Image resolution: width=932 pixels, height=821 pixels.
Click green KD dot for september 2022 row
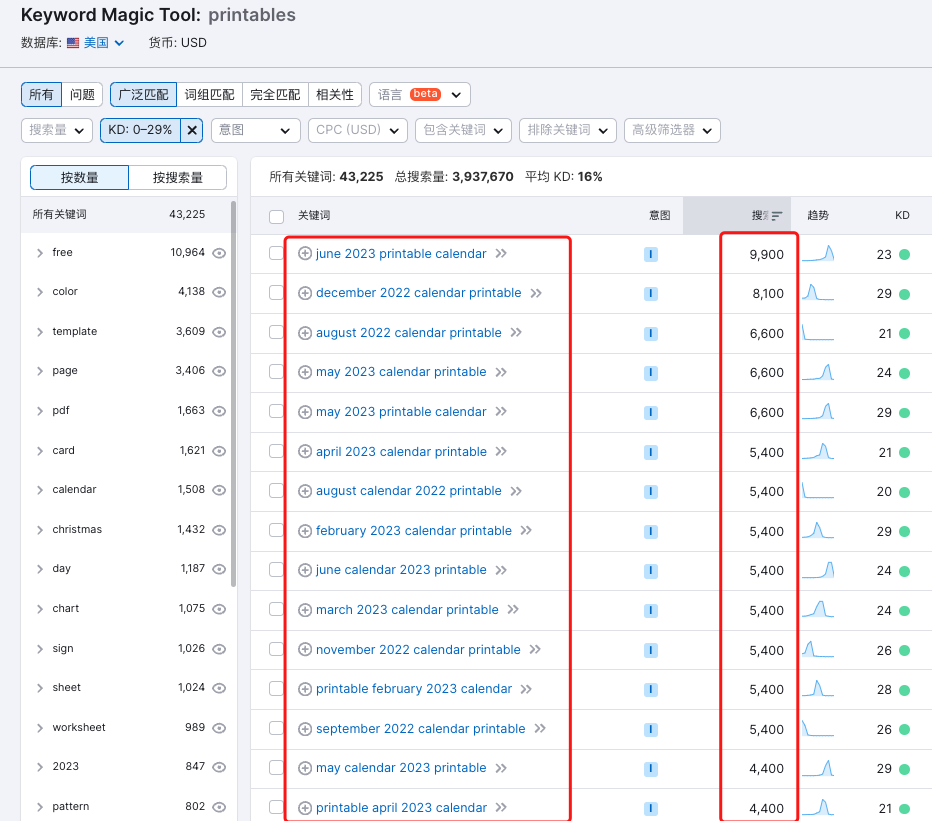pyautogui.click(x=904, y=729)
